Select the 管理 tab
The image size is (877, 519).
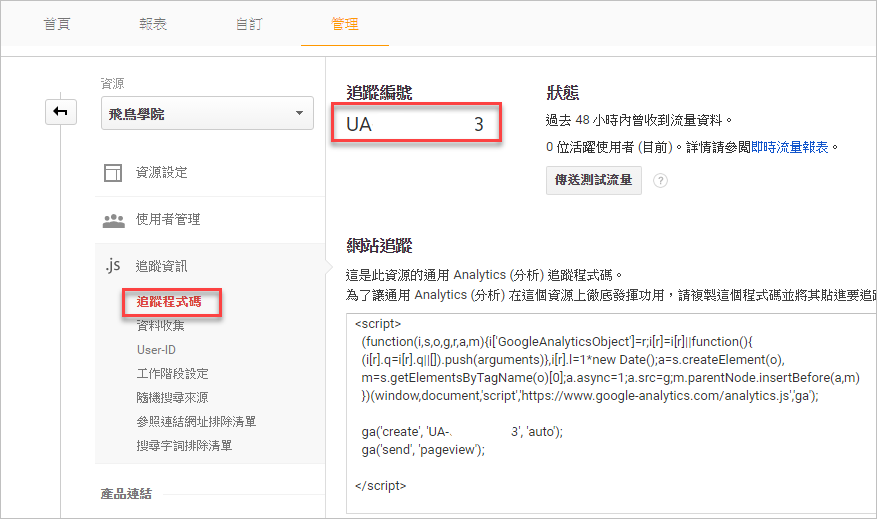[345, 24]
